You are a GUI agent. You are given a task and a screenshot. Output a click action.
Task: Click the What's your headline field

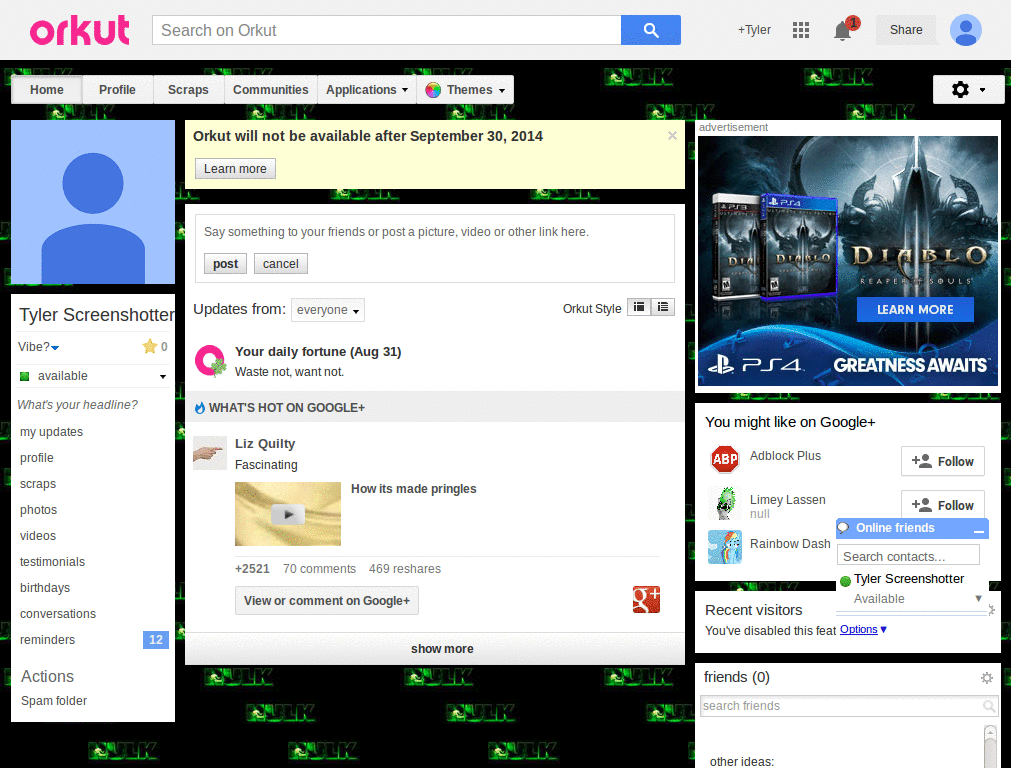click(x=78, y=405)
